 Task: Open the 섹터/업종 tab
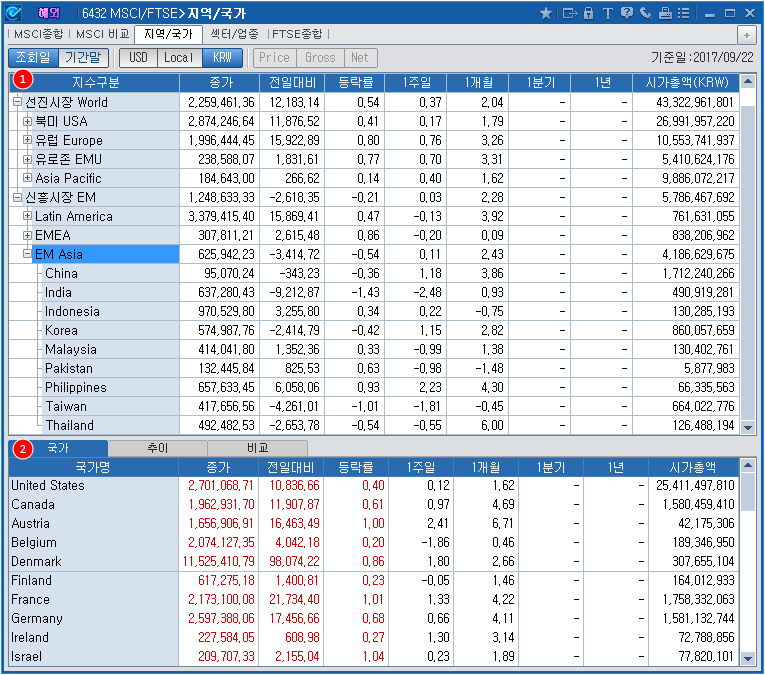click(x=234, y=34)
